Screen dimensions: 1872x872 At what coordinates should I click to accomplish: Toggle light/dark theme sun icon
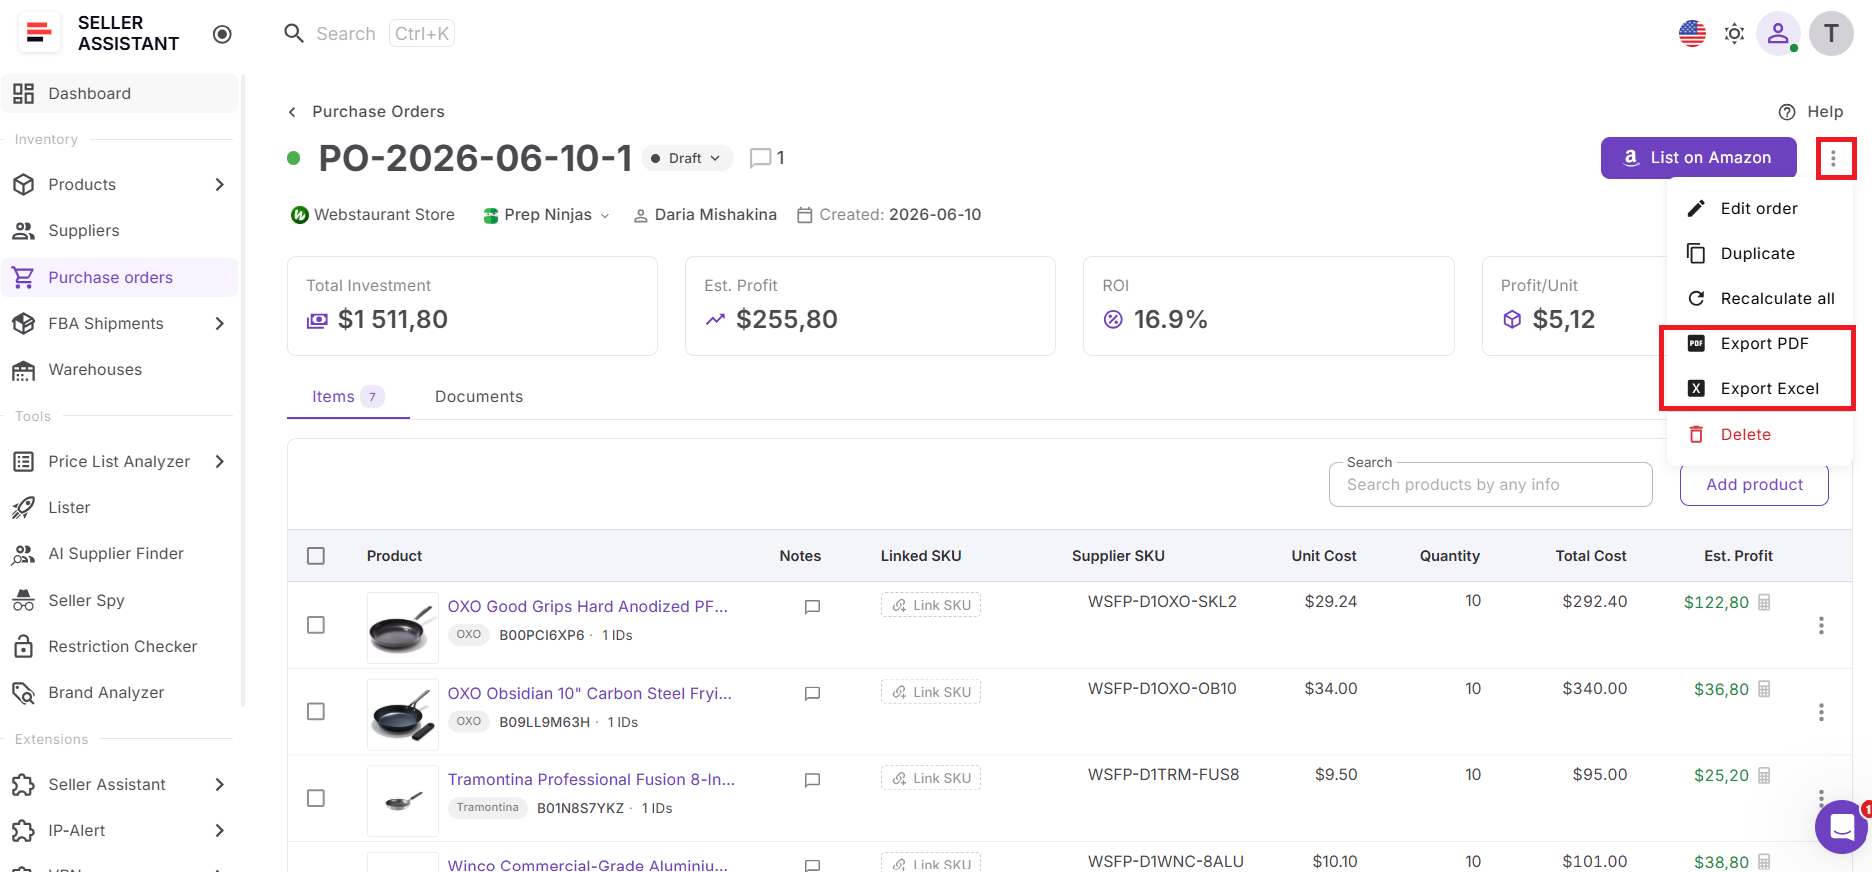pyautogui.click(x=1735, y=34)
